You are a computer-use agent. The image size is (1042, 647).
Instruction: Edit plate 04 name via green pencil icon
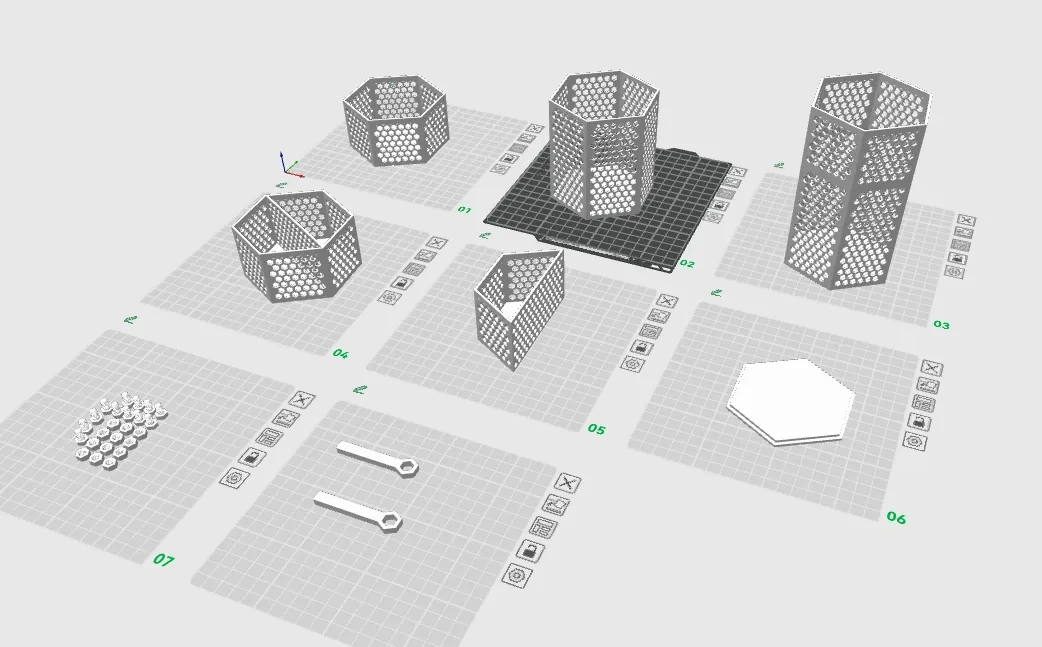[281, 185]
